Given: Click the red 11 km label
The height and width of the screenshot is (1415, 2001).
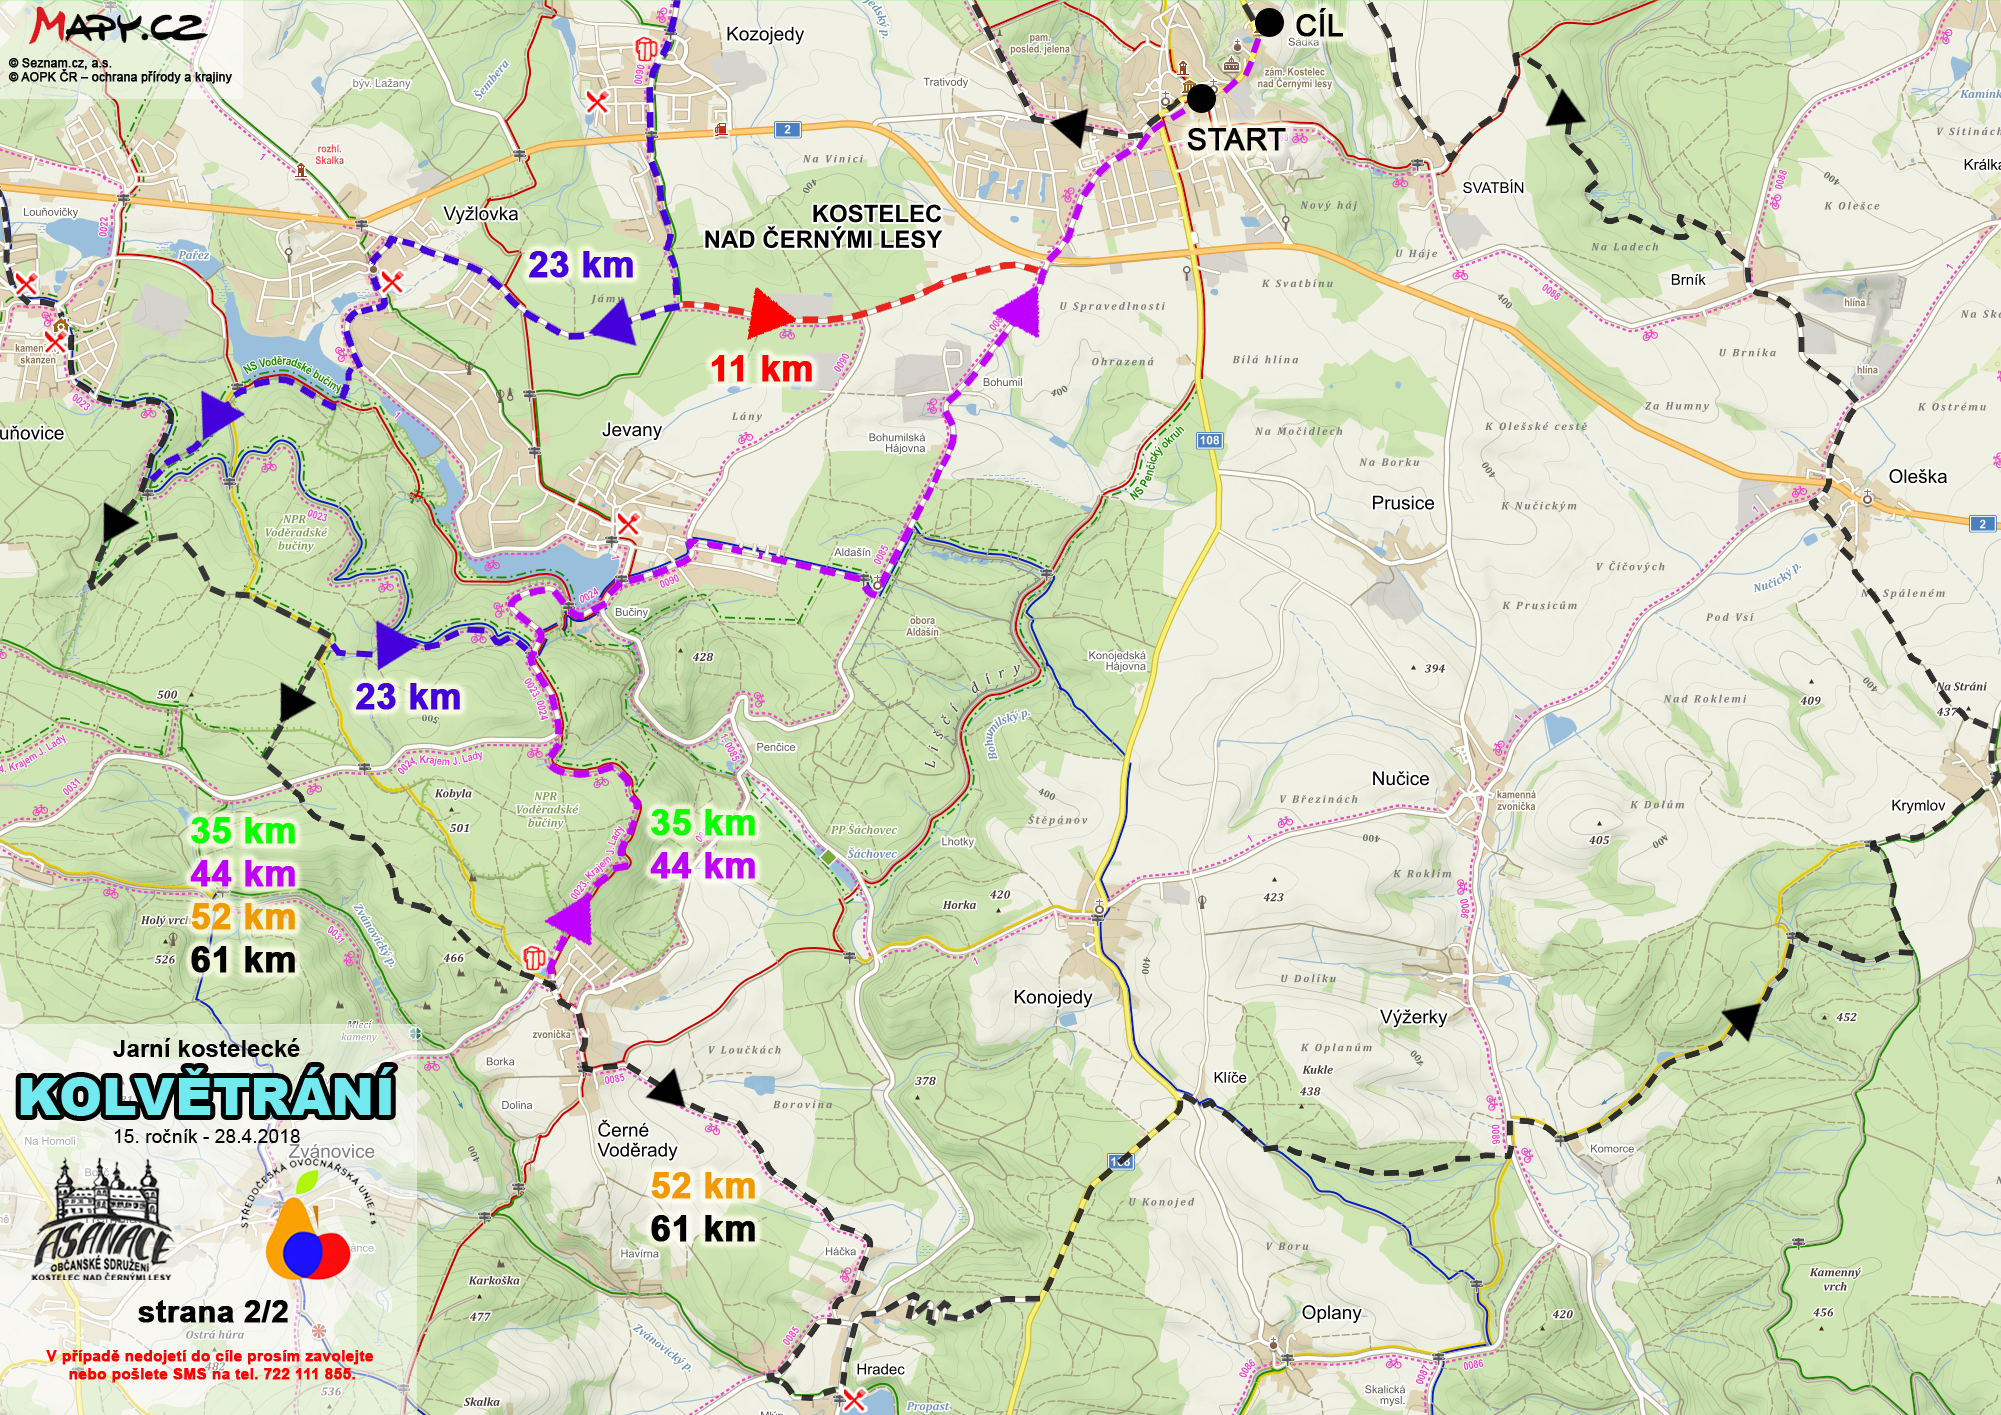Looking at the screenshot, I should tap(761, 369).
